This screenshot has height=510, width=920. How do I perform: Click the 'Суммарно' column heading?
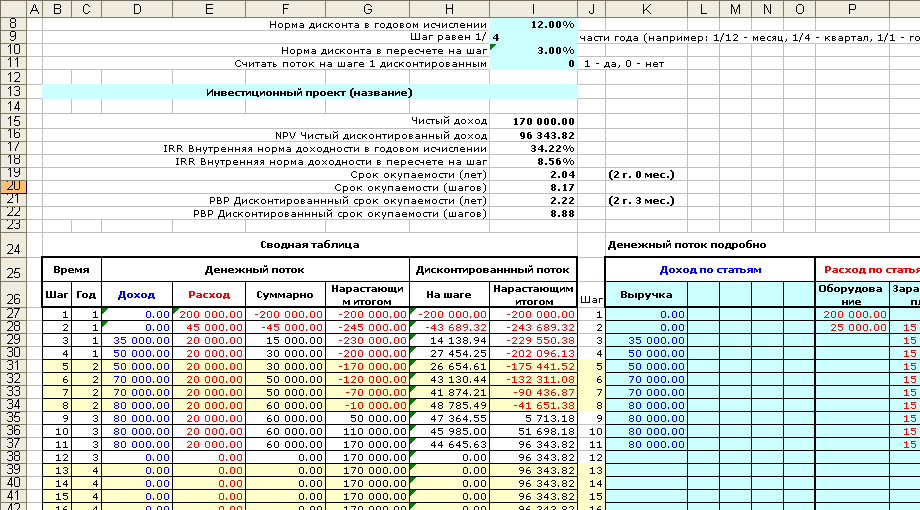285,295
